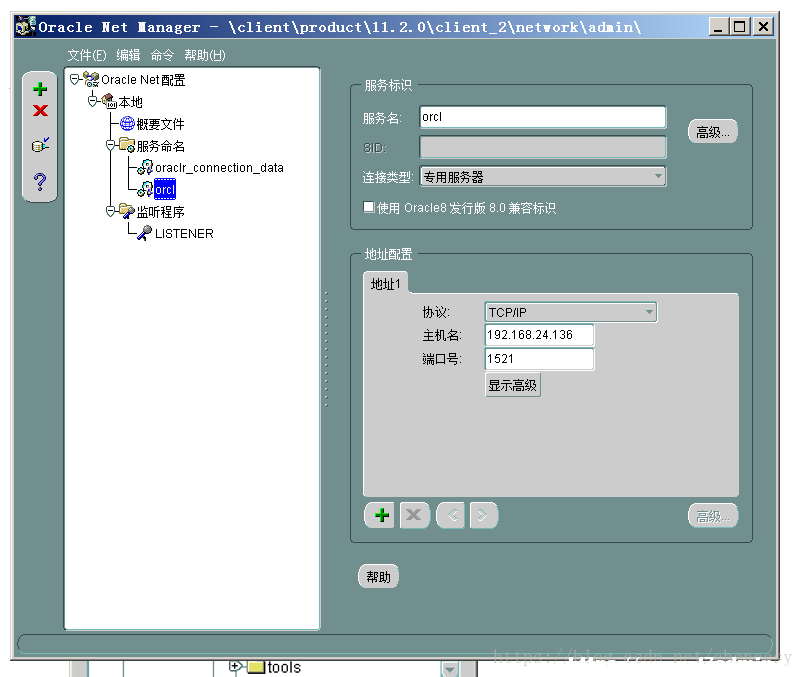
Task: Click the Oracle Net Manager title bar icon
Action: (26, 26)
